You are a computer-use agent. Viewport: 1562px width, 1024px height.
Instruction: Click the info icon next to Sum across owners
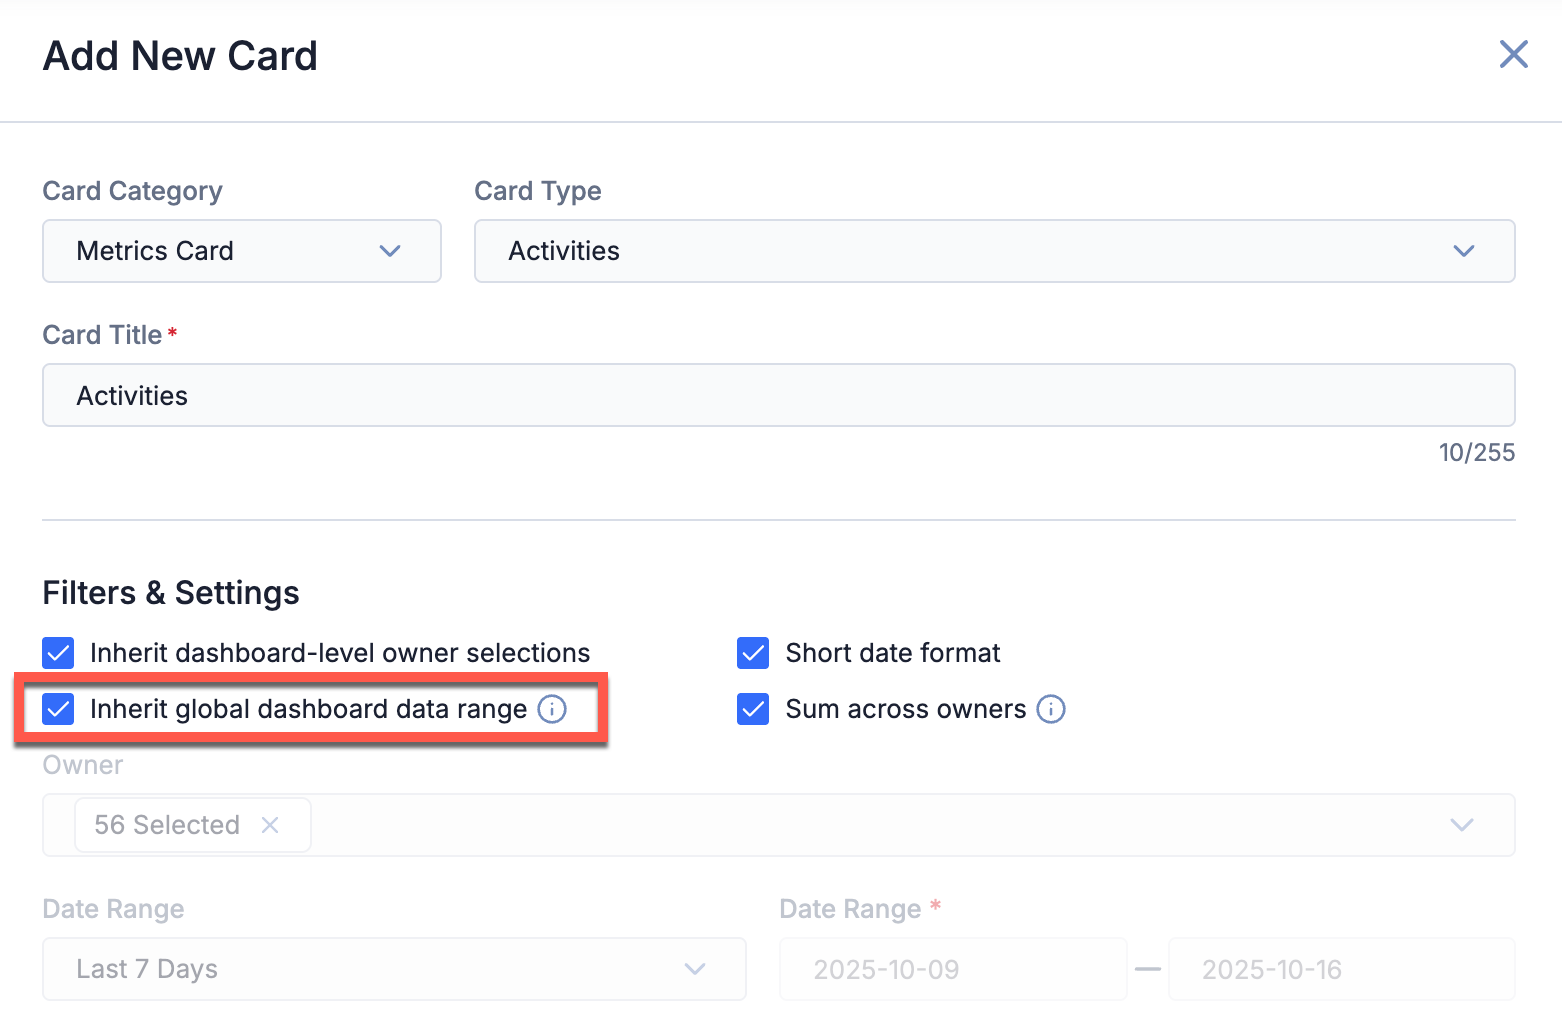(1051, 709)
